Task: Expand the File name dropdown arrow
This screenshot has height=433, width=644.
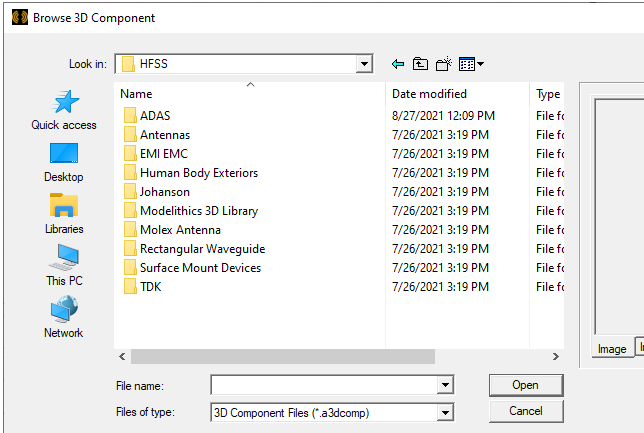Action: (445, 385)
